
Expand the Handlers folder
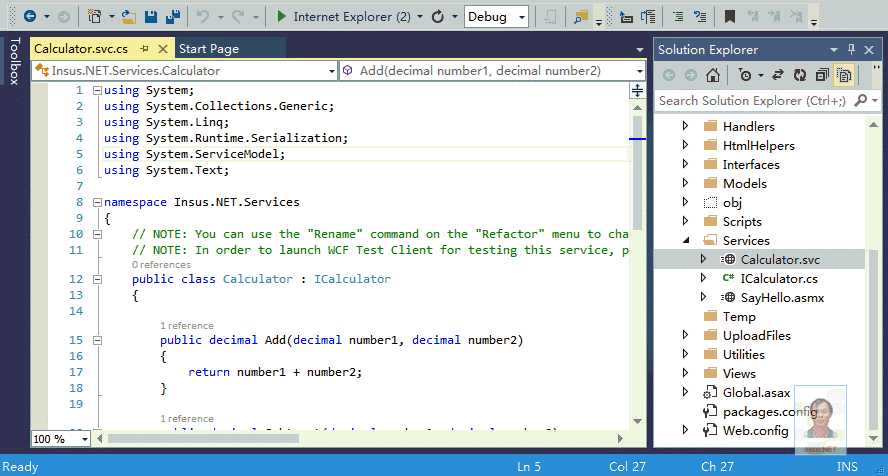[685, 126]
